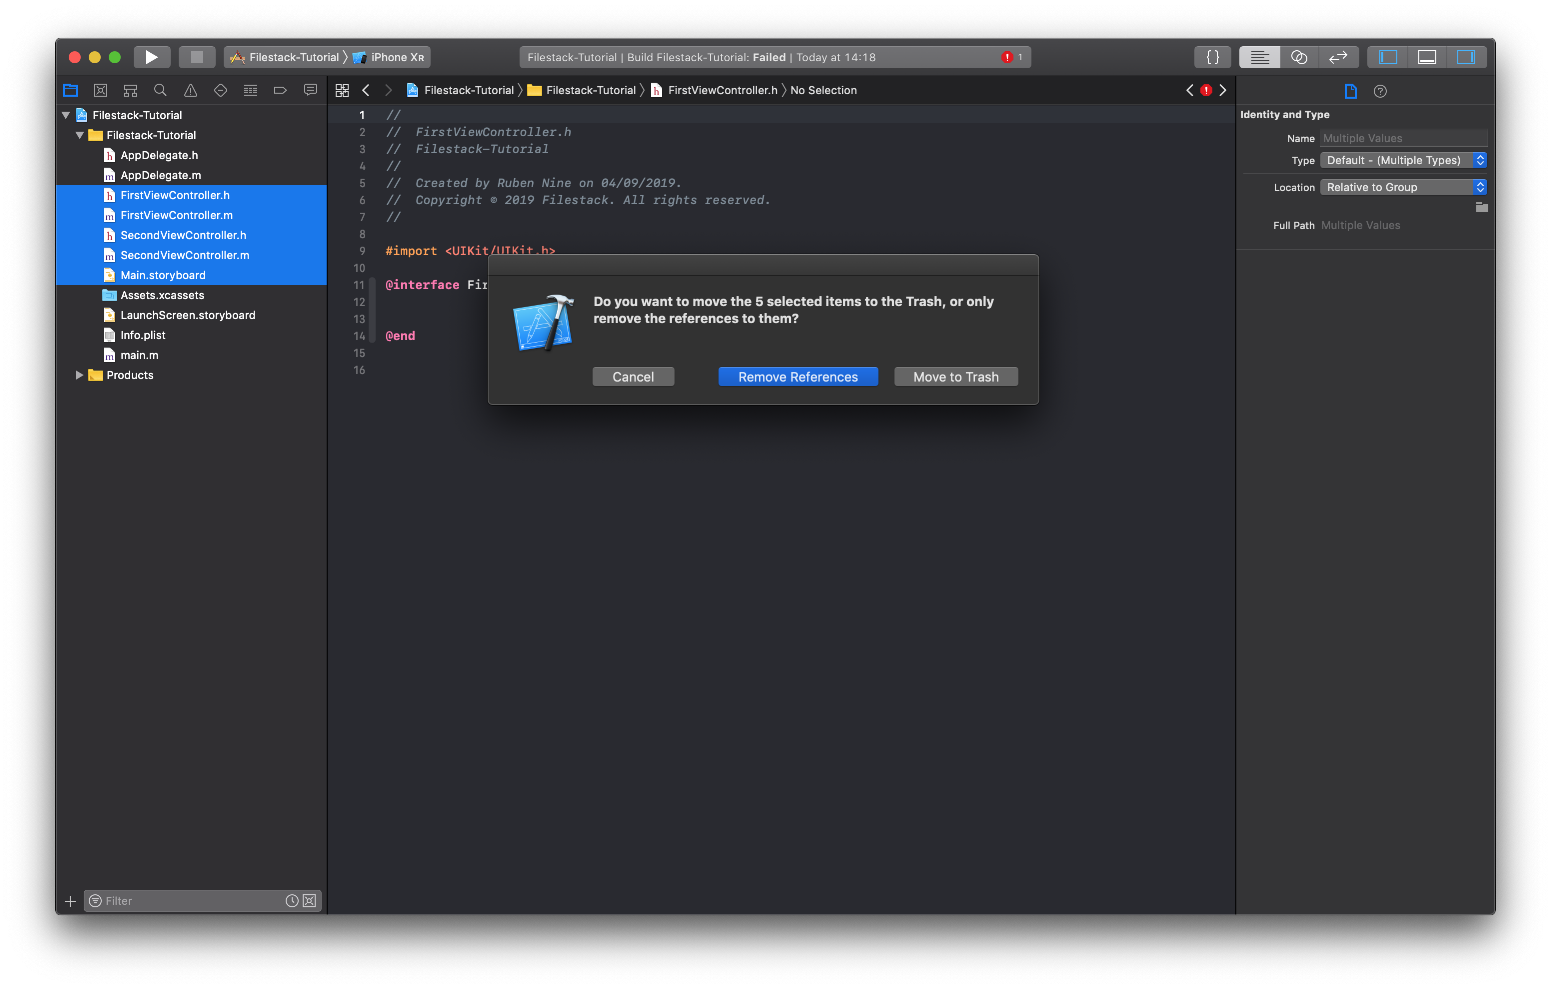Open the Filestack-Tutorial scheme selector

[x=286, y=57]
